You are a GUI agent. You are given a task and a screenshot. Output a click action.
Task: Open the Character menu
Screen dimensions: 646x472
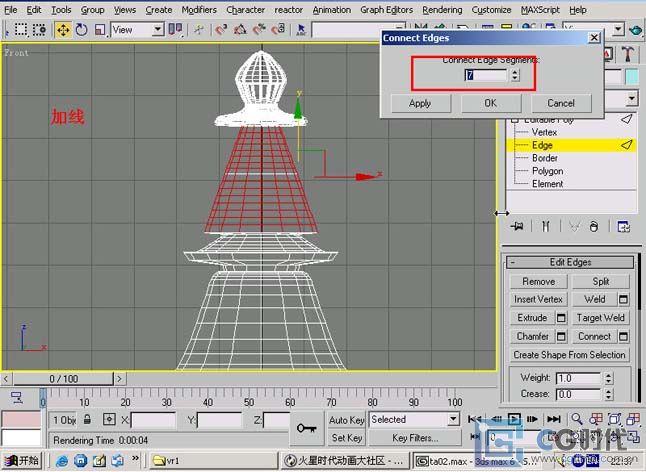pyautogui.click(x=246, y=9)
